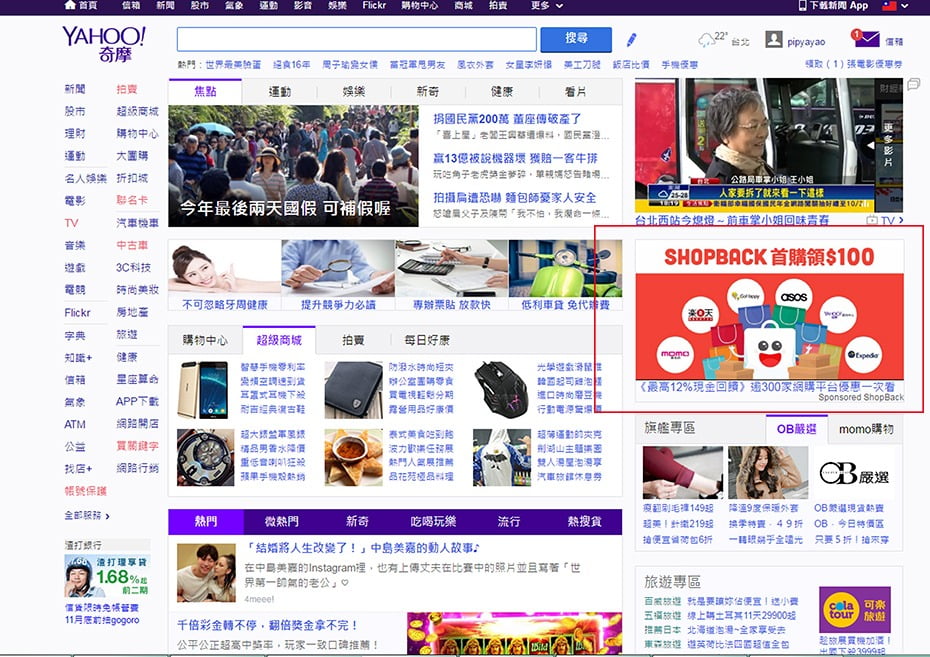Open 帳號保護 in the left sidebar
This screenshot has height=657, width=930.
point(85,490)
